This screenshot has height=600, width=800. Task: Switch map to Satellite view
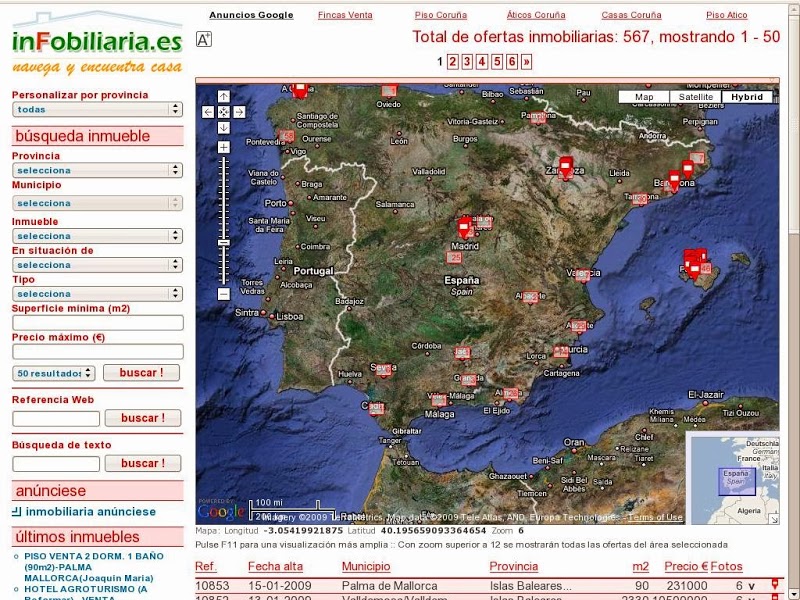[x=696, y=97]
